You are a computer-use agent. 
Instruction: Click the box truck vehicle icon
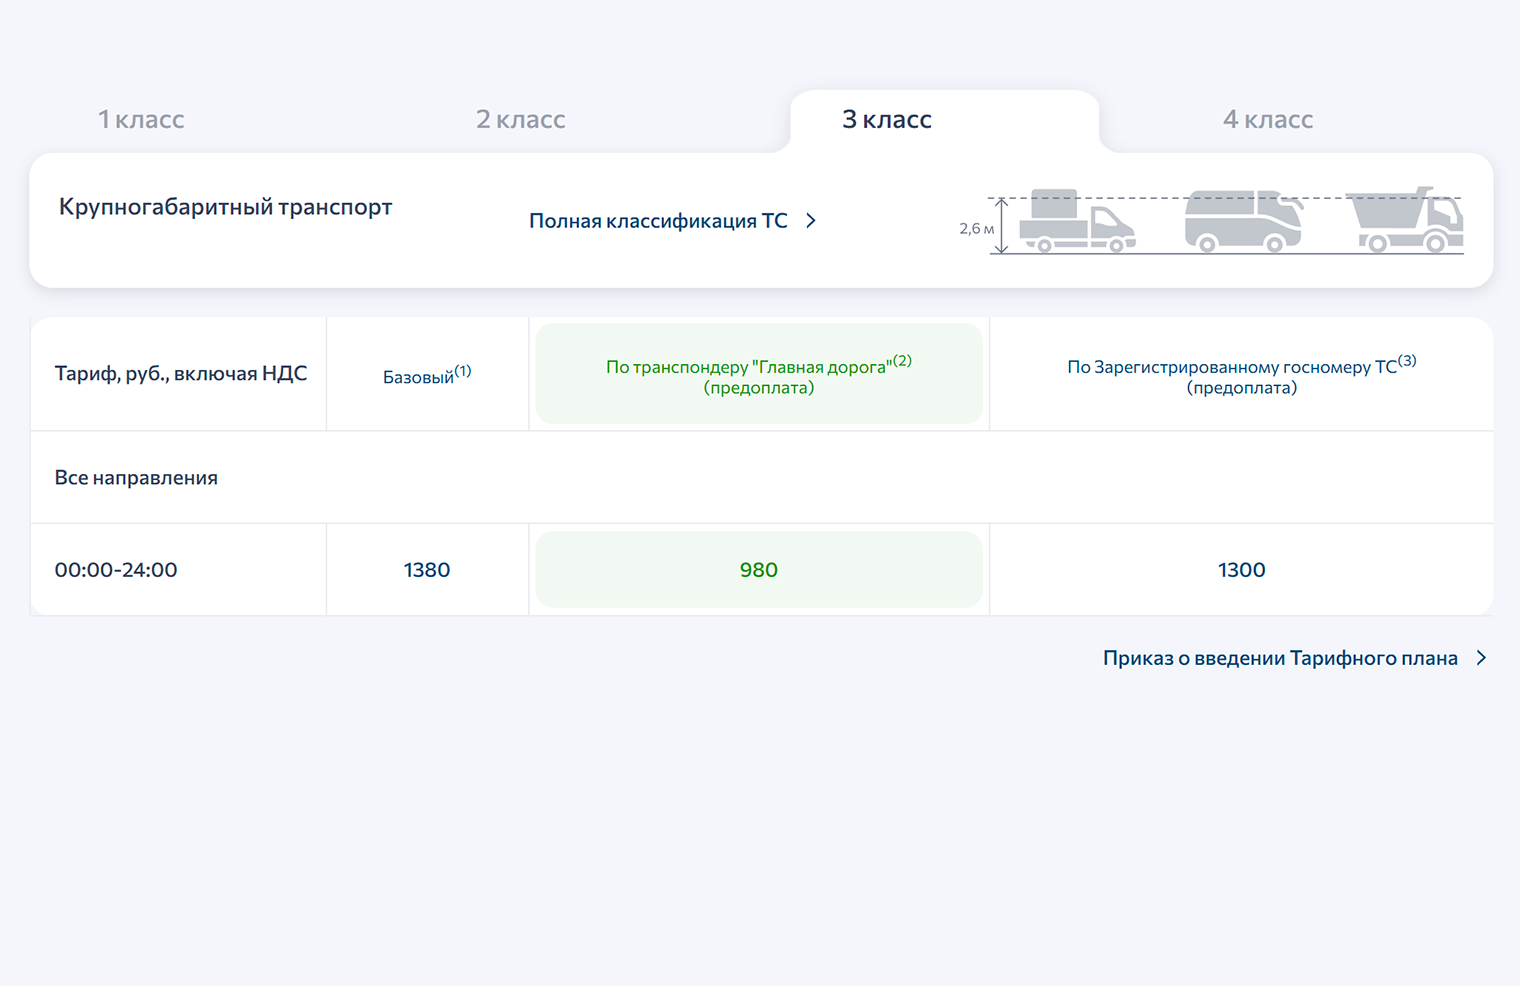1077,220
